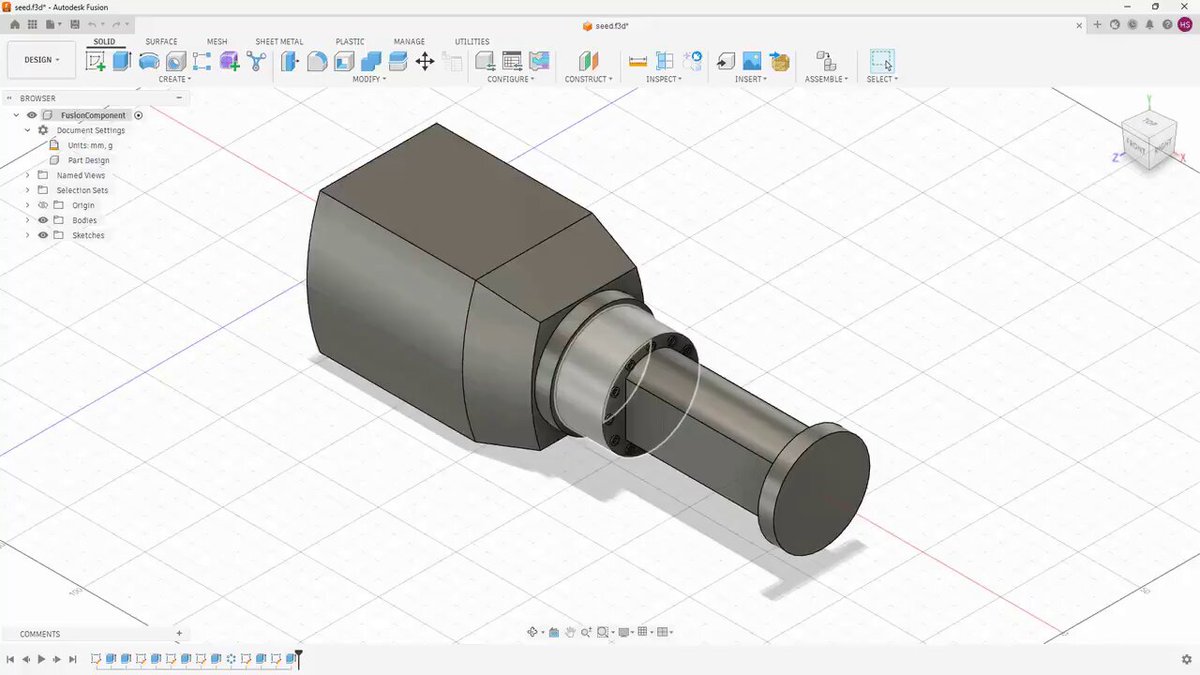Select the Fillet tool
The image size is (1200, 675).
point(317,61)
